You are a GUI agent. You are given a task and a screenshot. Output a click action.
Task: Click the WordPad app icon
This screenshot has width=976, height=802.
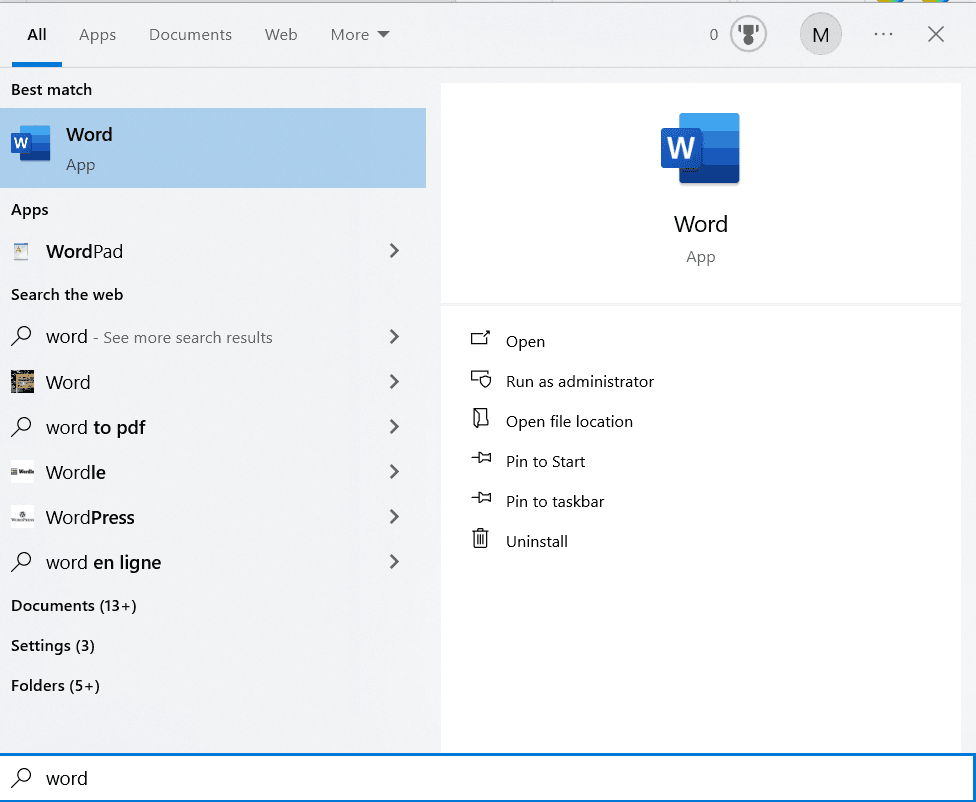(21, 250)
